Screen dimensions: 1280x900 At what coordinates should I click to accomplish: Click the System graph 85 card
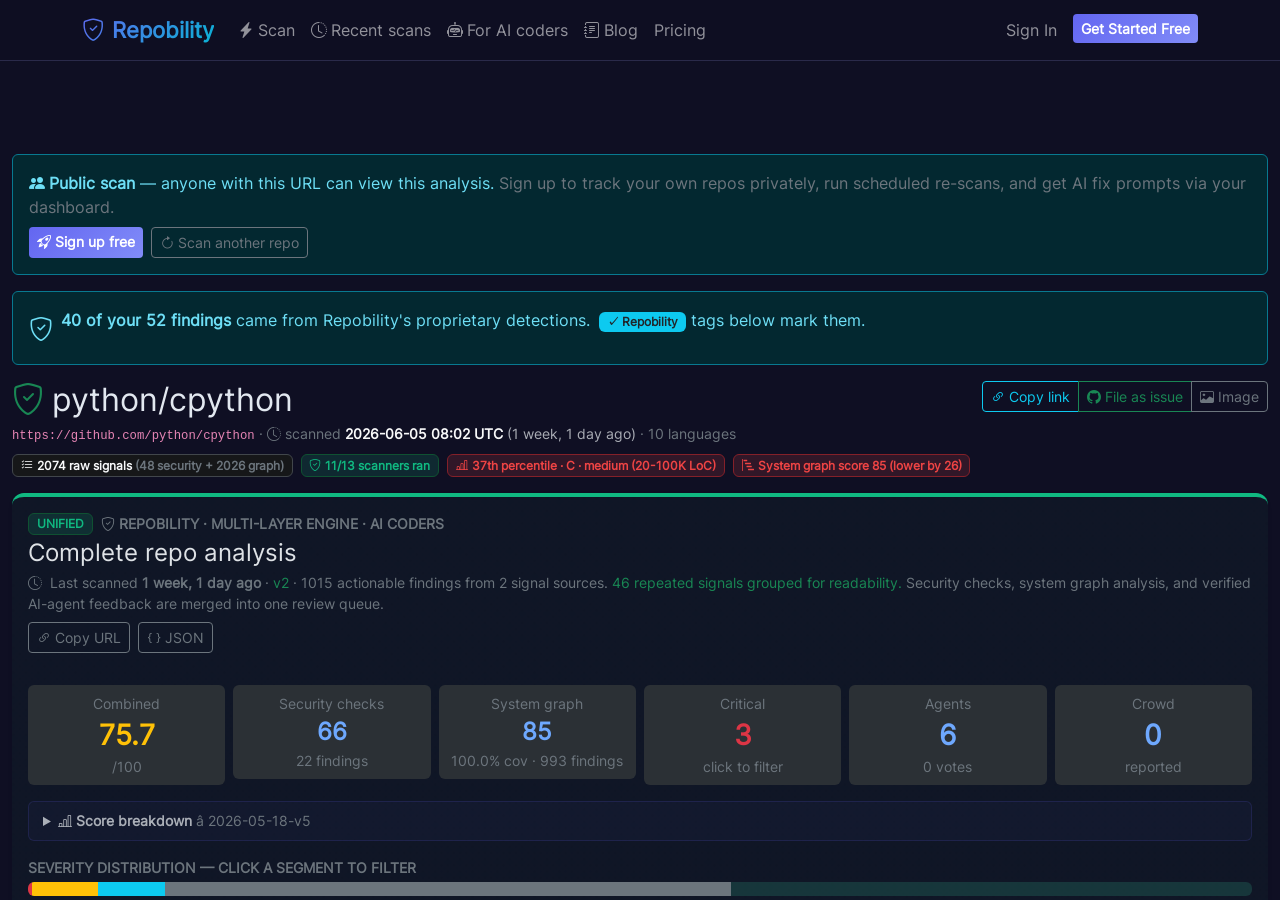tap(537, 732)
